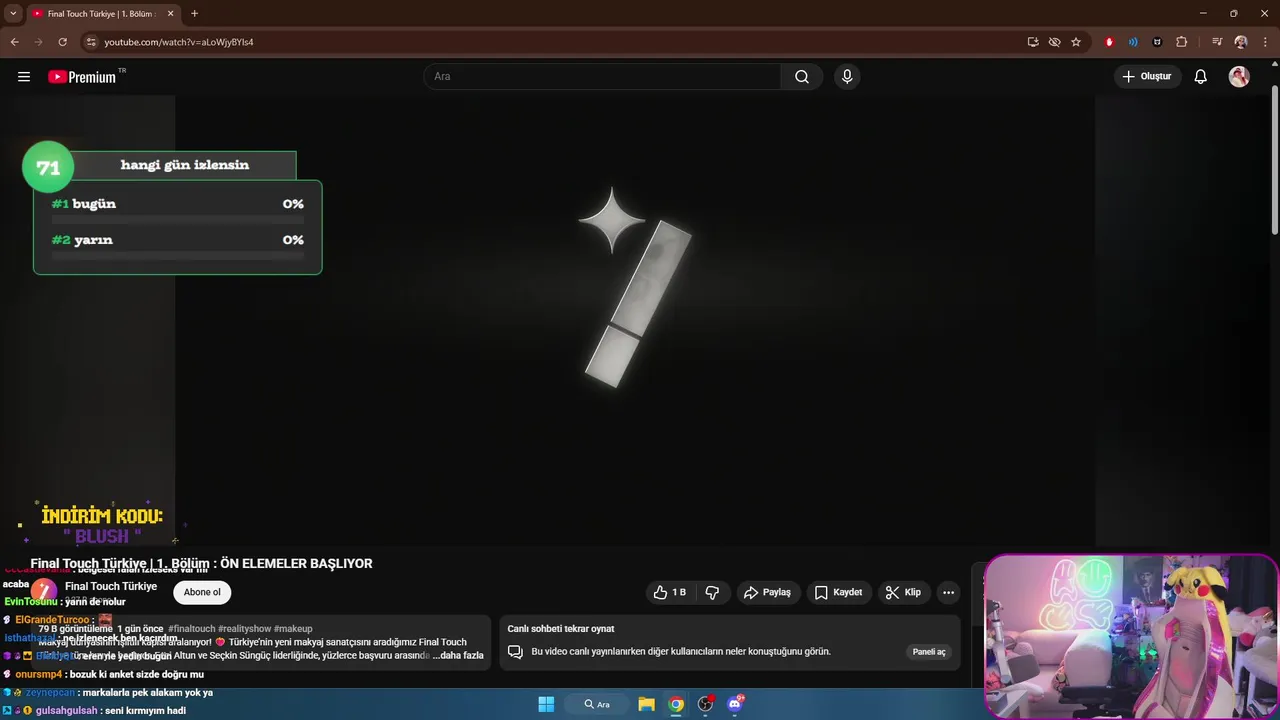This screenshot has height=720, width=1280.
Task: View site information icon in address bar
Action: [91, 42]
